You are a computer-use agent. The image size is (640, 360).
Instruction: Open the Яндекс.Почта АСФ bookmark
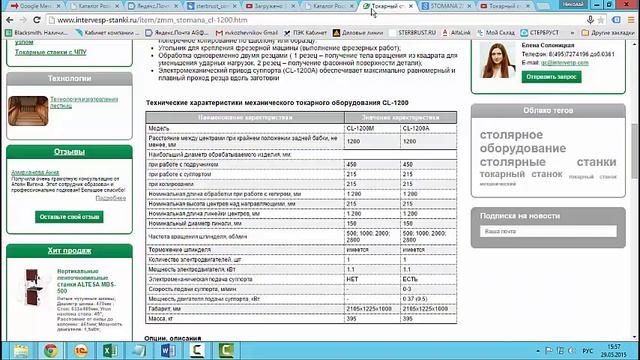[177, 33]
